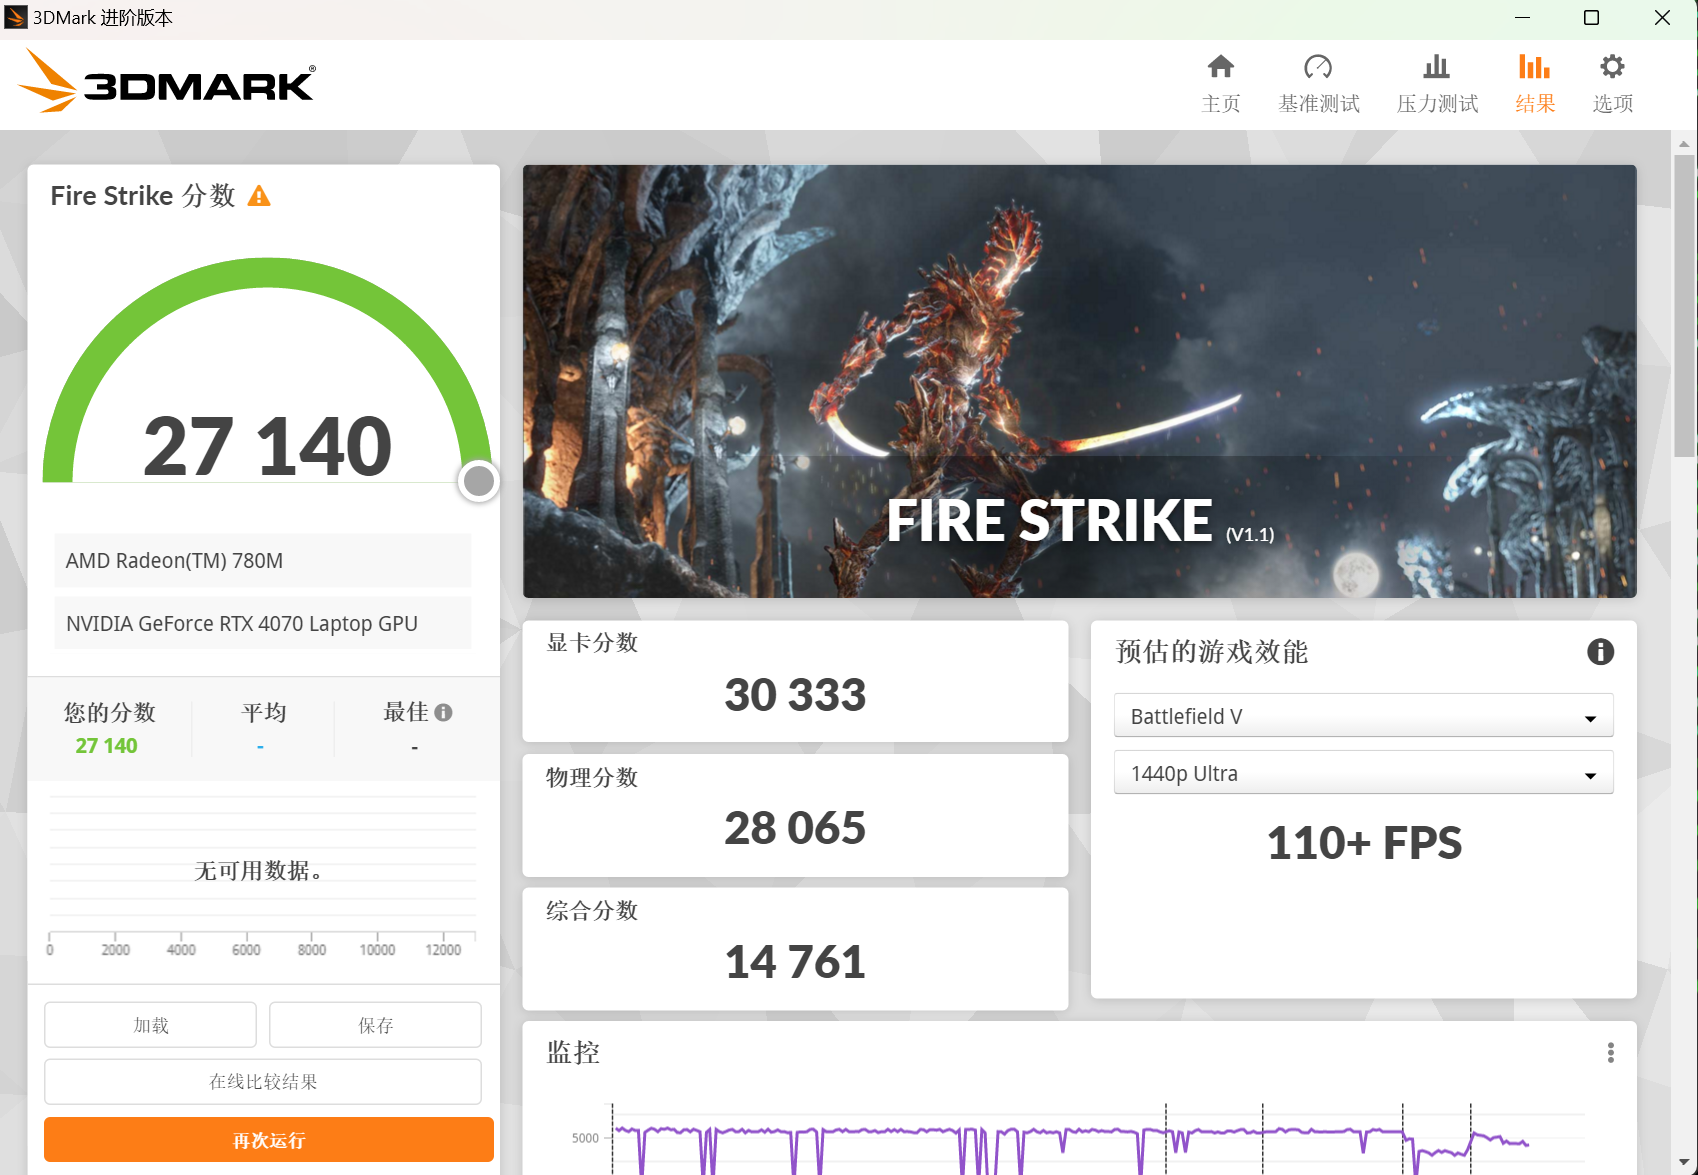1698x1175 pixels.
Task: Open the 1440p Ultra resolution dropdown
Action: pos(1363,773)
